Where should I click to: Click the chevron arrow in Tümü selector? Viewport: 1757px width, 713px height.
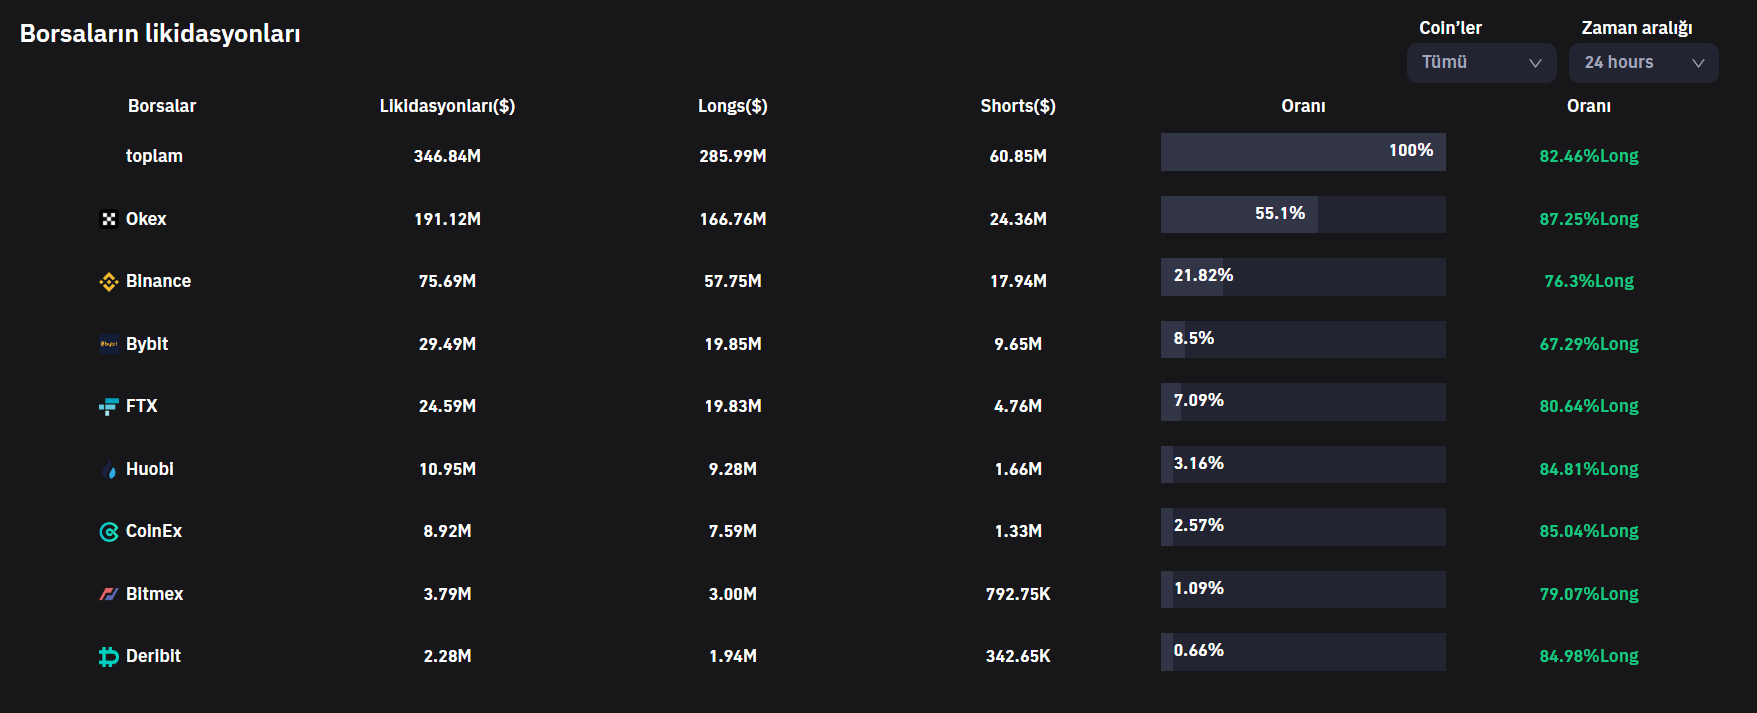point(1535,63)
